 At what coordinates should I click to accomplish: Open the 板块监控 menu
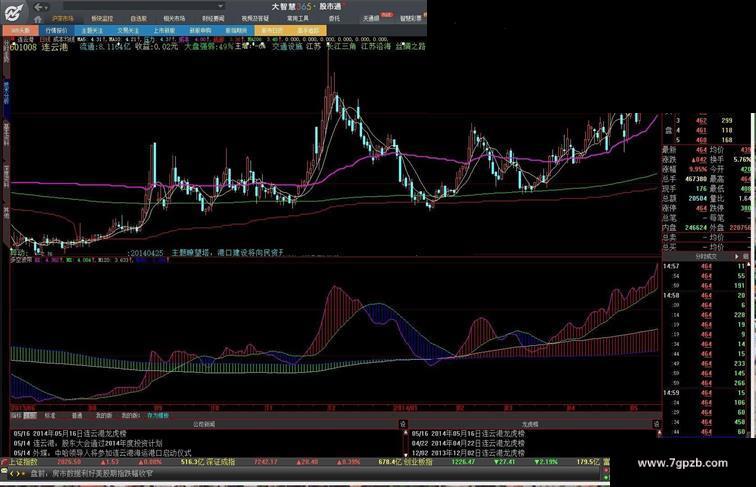tap(102, 18)
